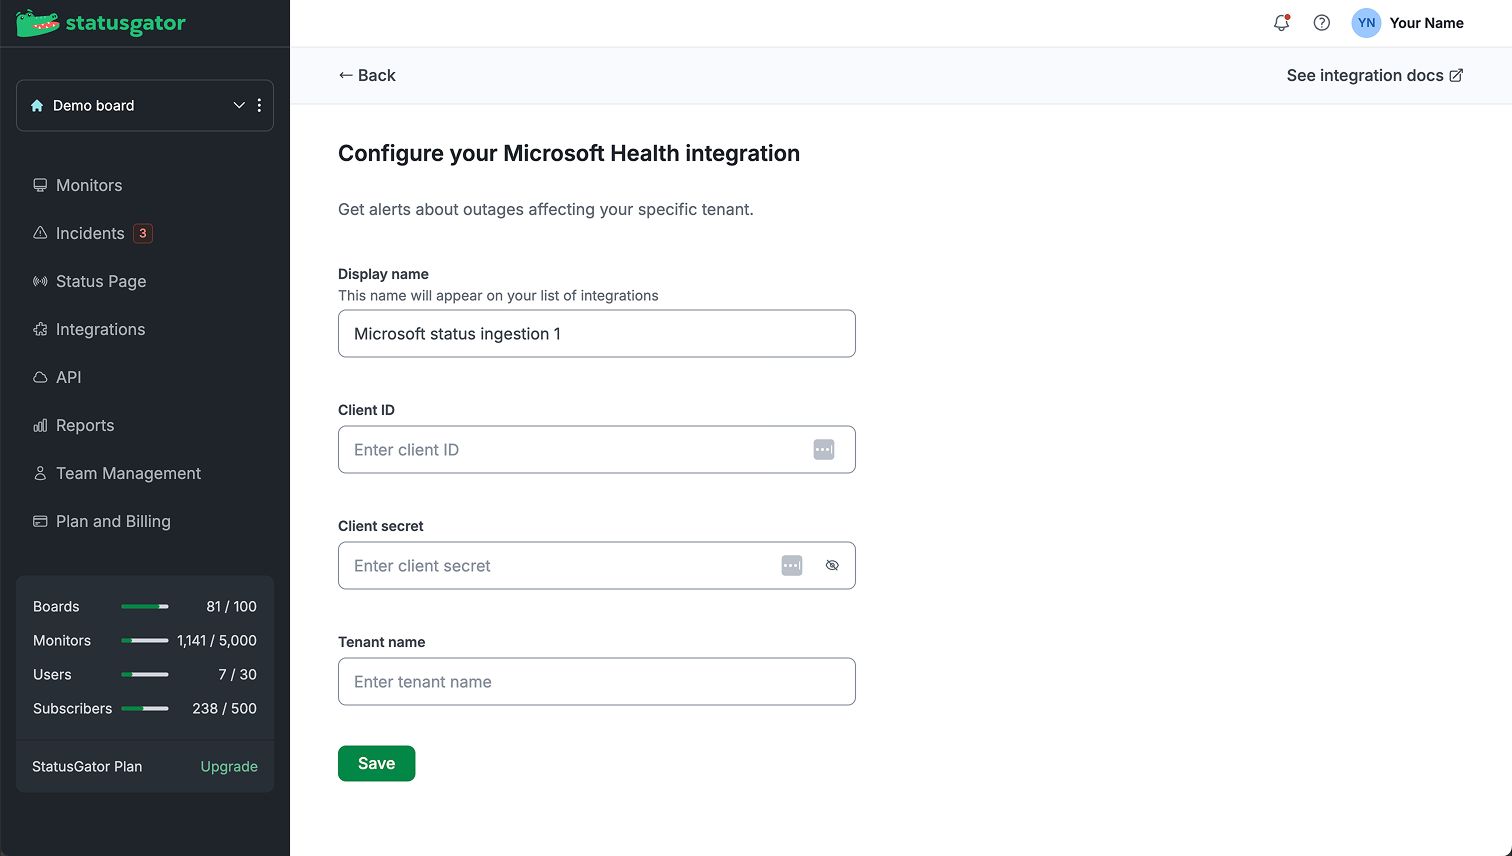This screenshot has height=856, width=1512.
Task: Click the Monitors screen icon
Action: (40, 185)
